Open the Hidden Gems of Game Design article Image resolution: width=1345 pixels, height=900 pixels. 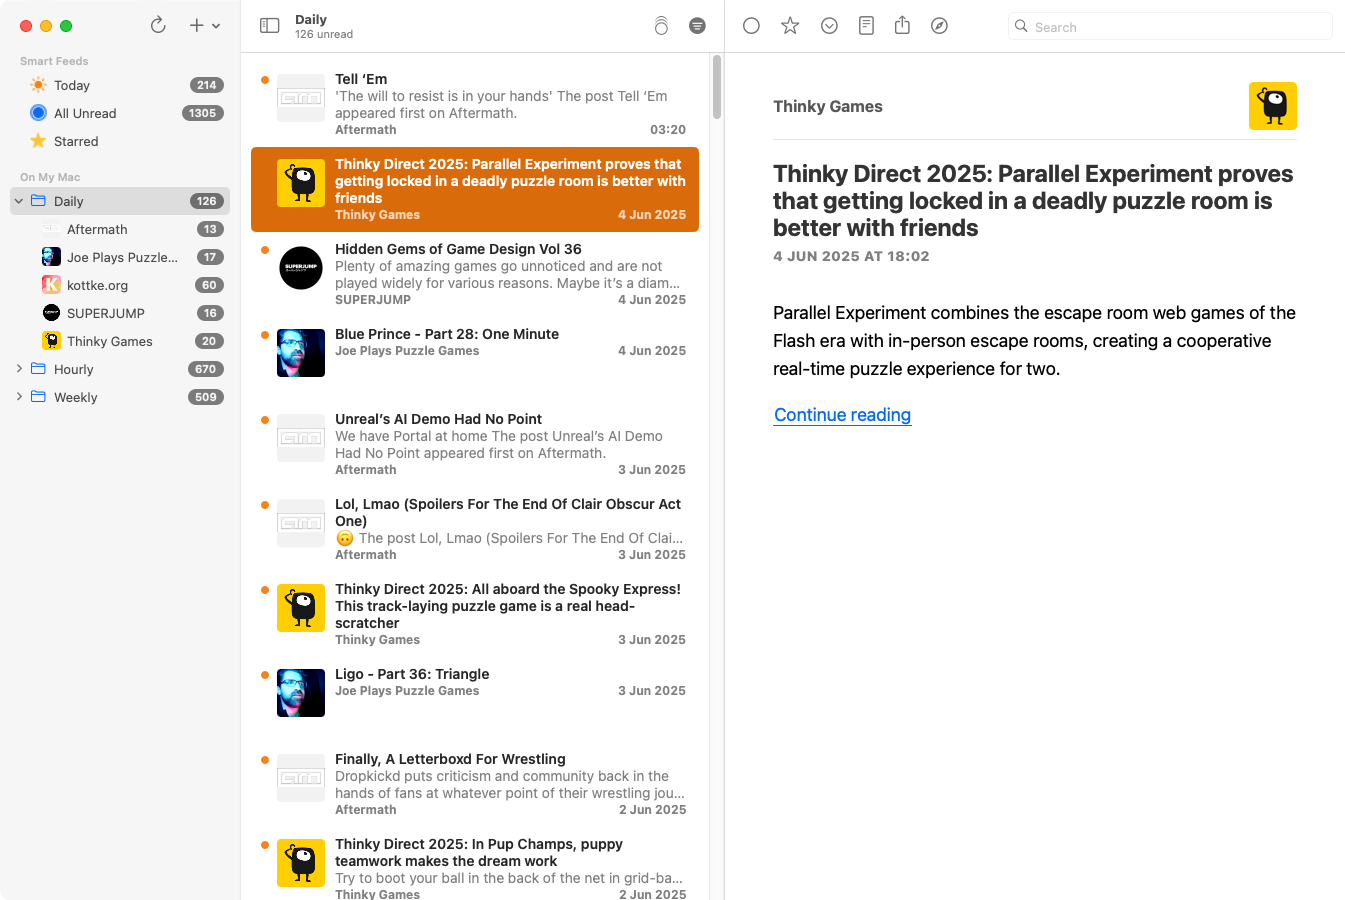coord(475,275)
